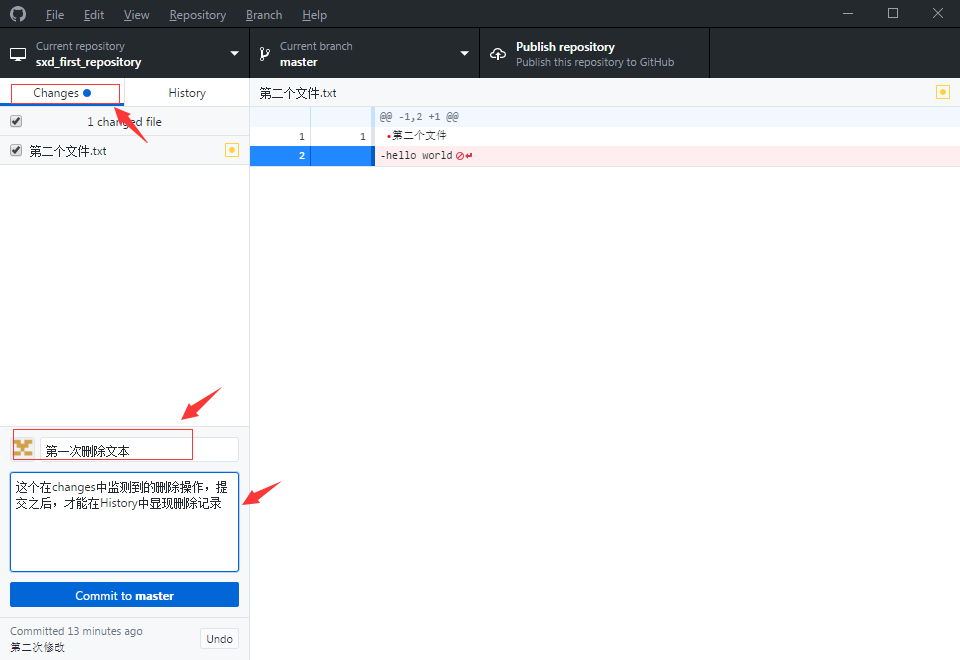The image size is (960, 660).
Task: Select the deleted line 2 gutter in diff
Action: click(x=311, y=156)
